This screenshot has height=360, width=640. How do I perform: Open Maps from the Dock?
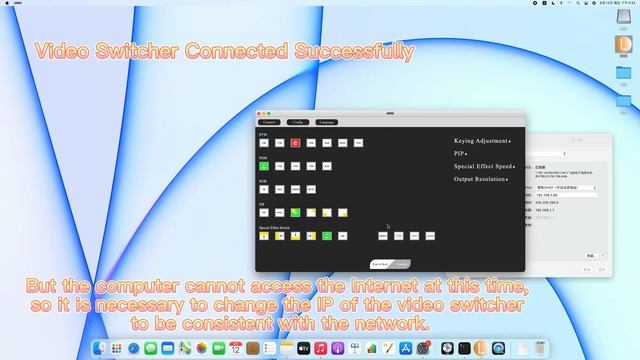185,348
